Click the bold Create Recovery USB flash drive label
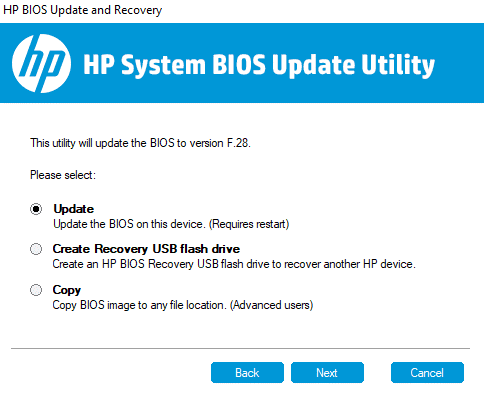 pos(146,249)
